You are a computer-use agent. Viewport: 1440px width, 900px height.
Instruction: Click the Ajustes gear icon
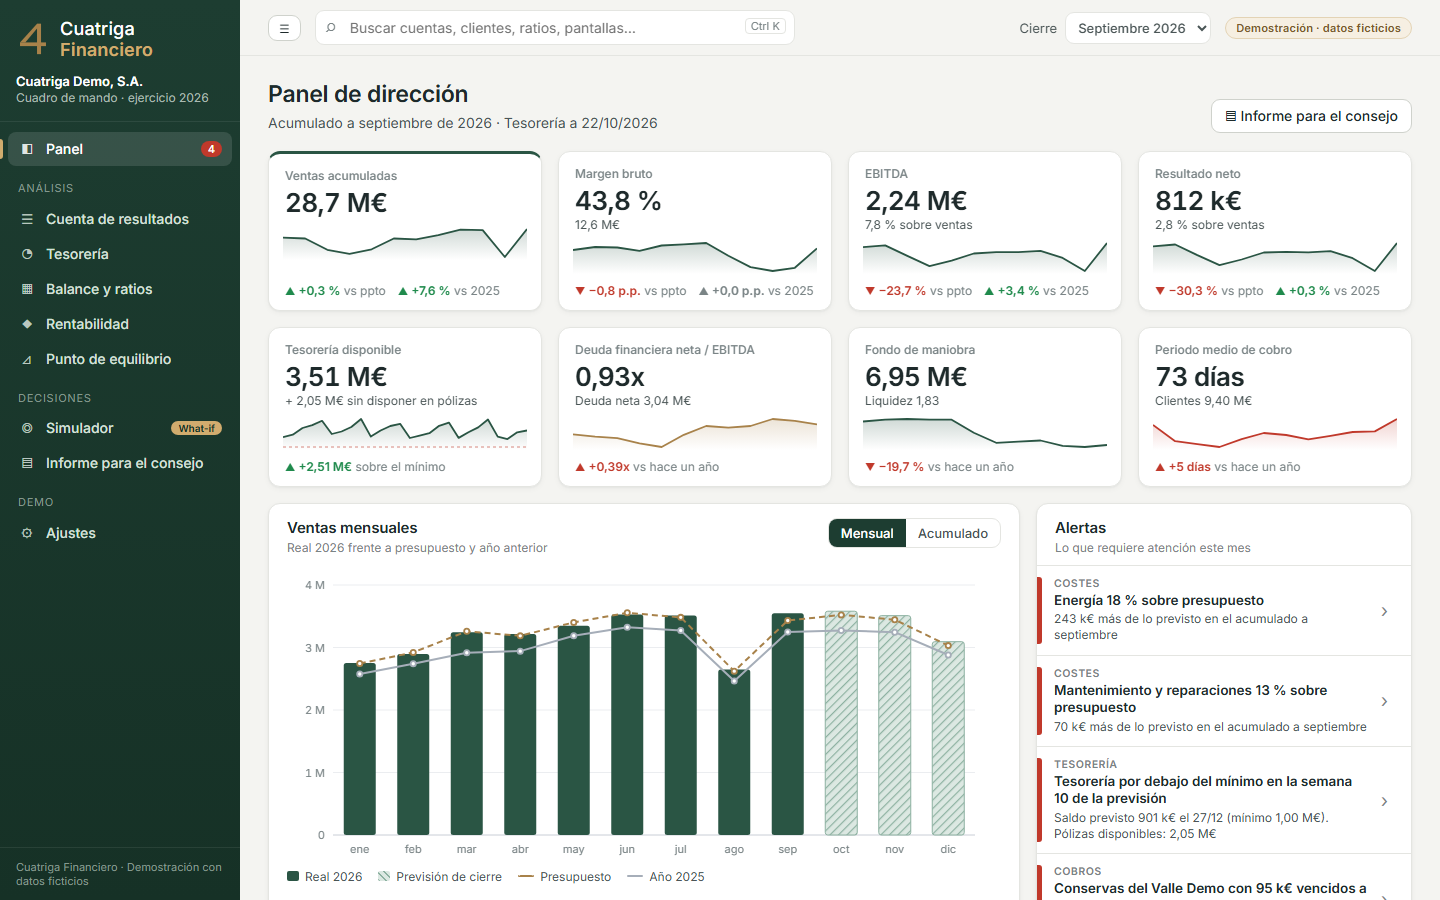click(28, 533)
